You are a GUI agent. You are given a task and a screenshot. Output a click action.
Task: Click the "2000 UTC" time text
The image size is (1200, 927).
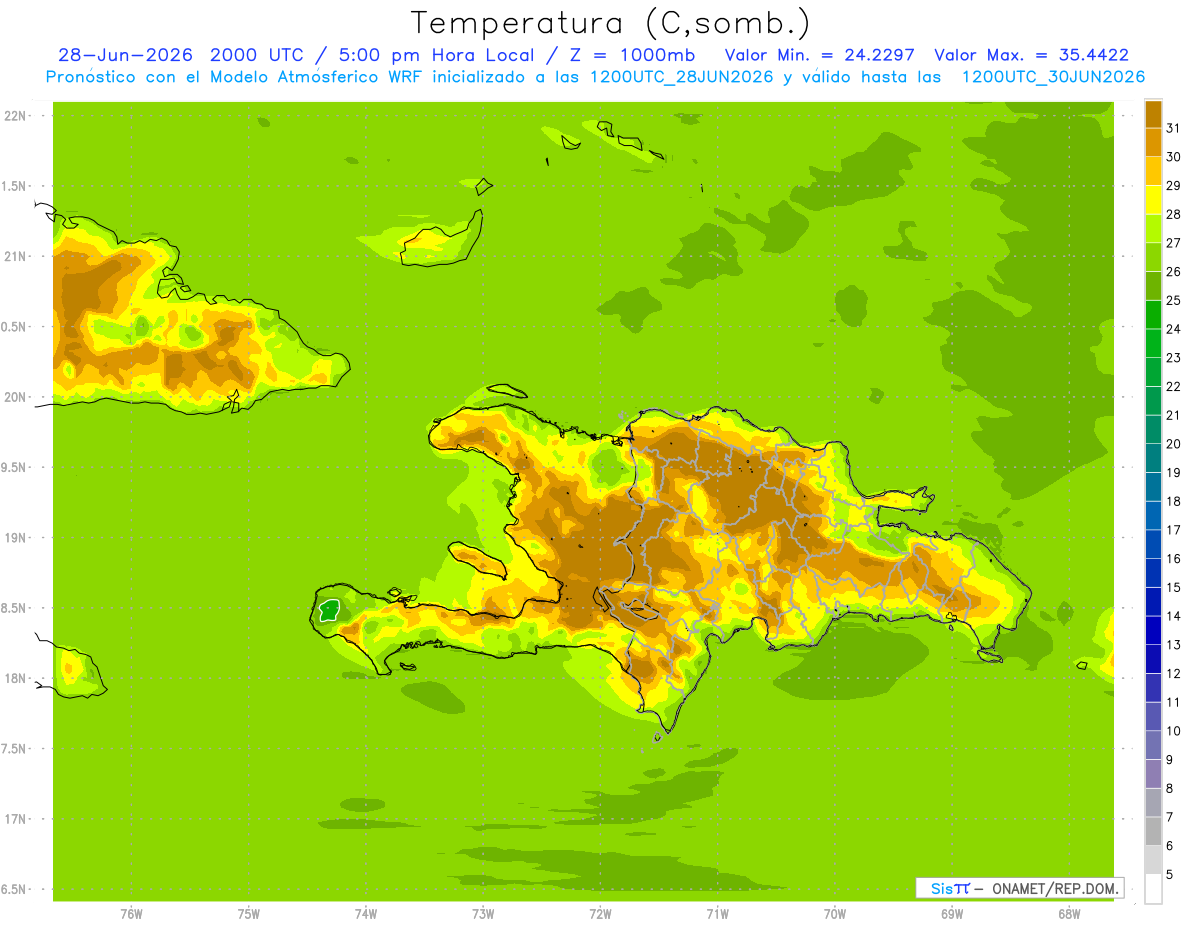tap(258, 55)
